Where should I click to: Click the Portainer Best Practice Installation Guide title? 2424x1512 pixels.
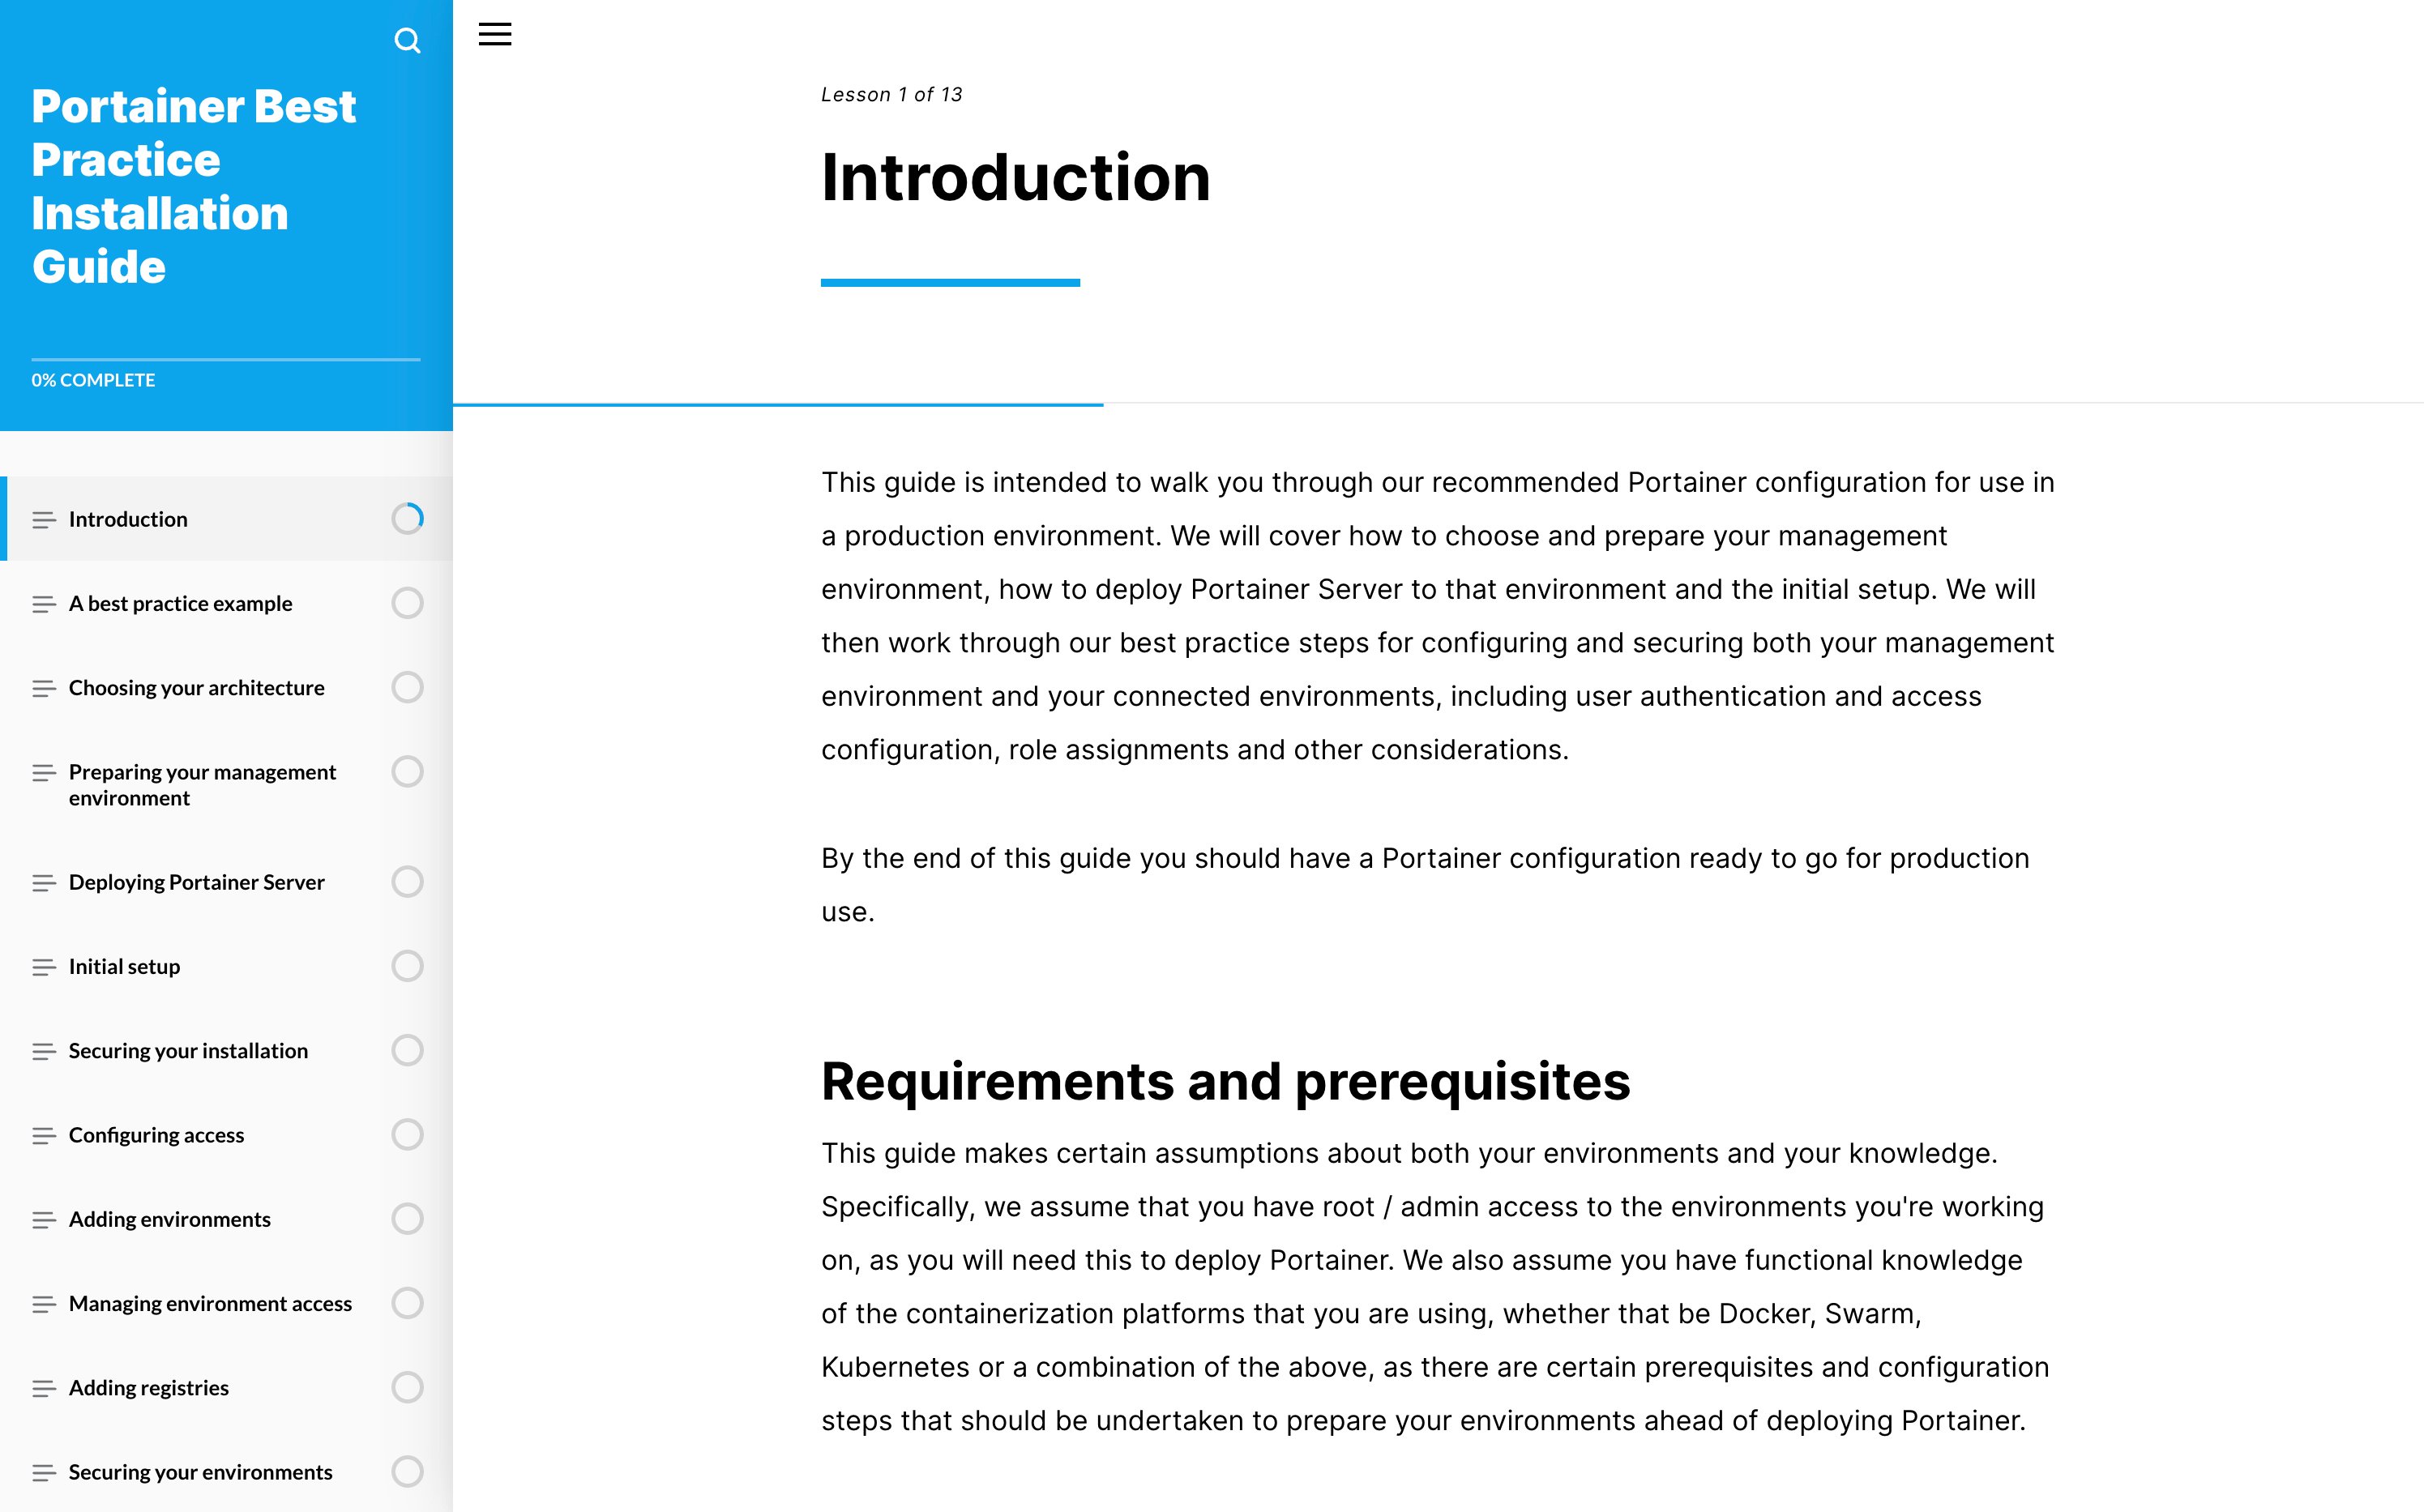[195, 186]
